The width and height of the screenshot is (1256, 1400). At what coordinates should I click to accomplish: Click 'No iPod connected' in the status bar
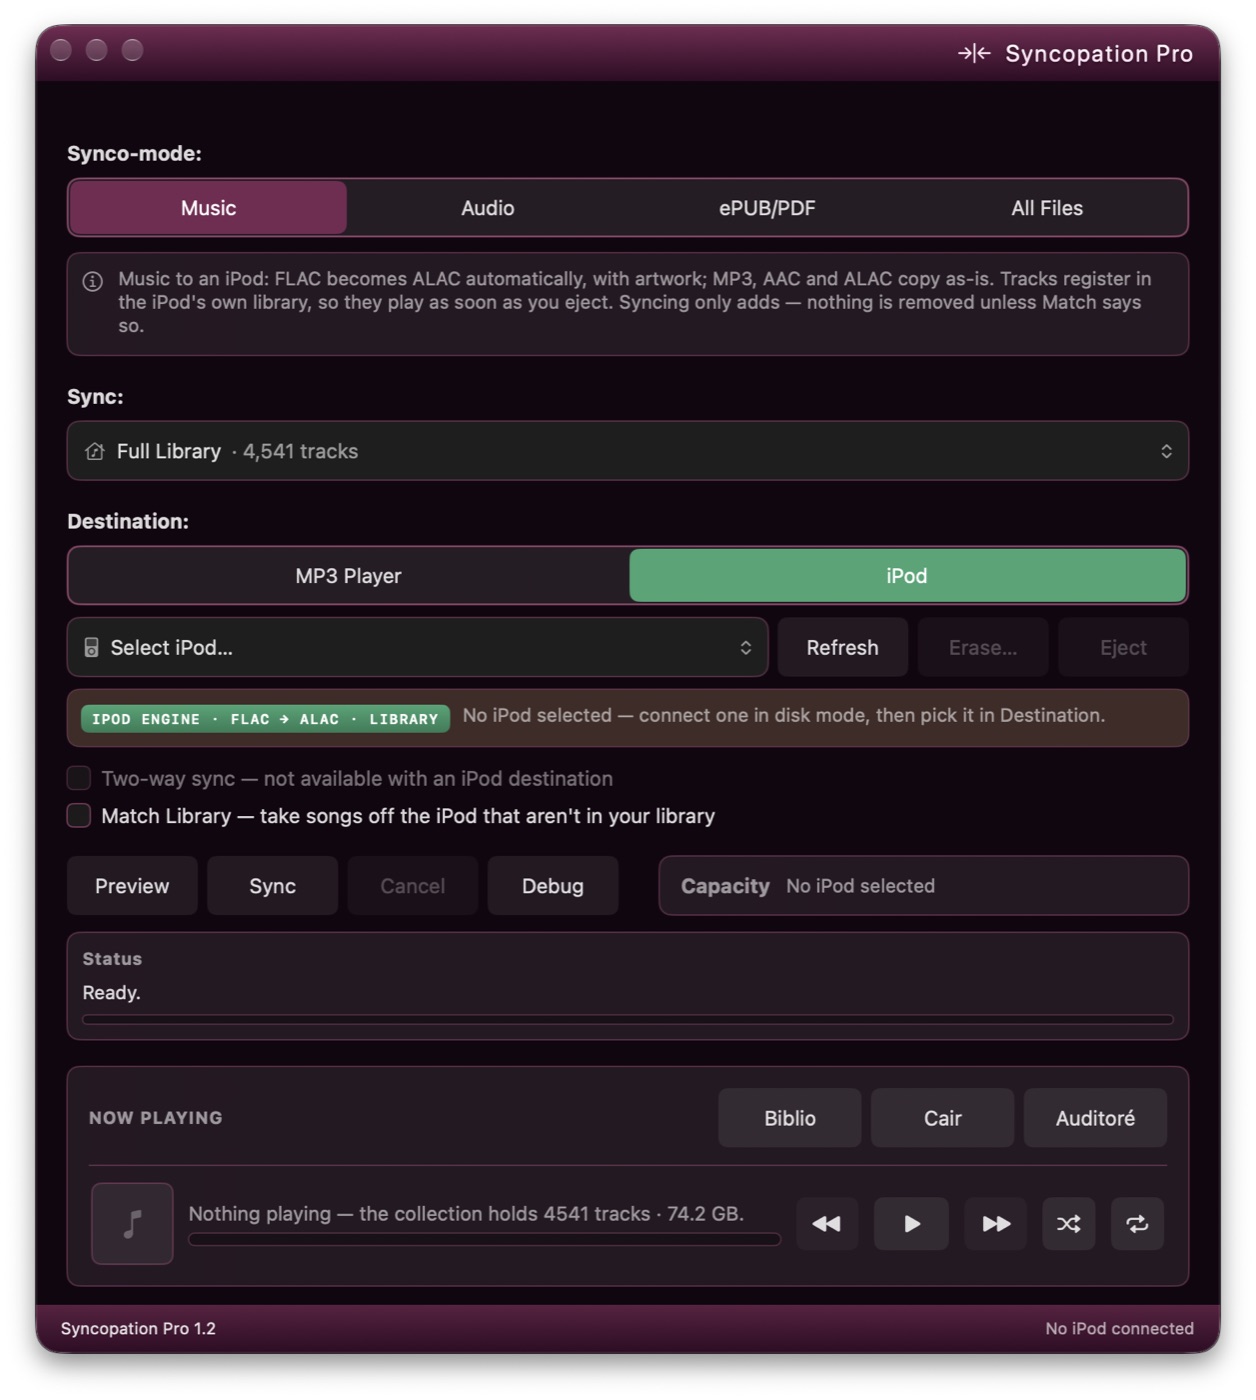pyautogui.click(x=1119, y=1328)
